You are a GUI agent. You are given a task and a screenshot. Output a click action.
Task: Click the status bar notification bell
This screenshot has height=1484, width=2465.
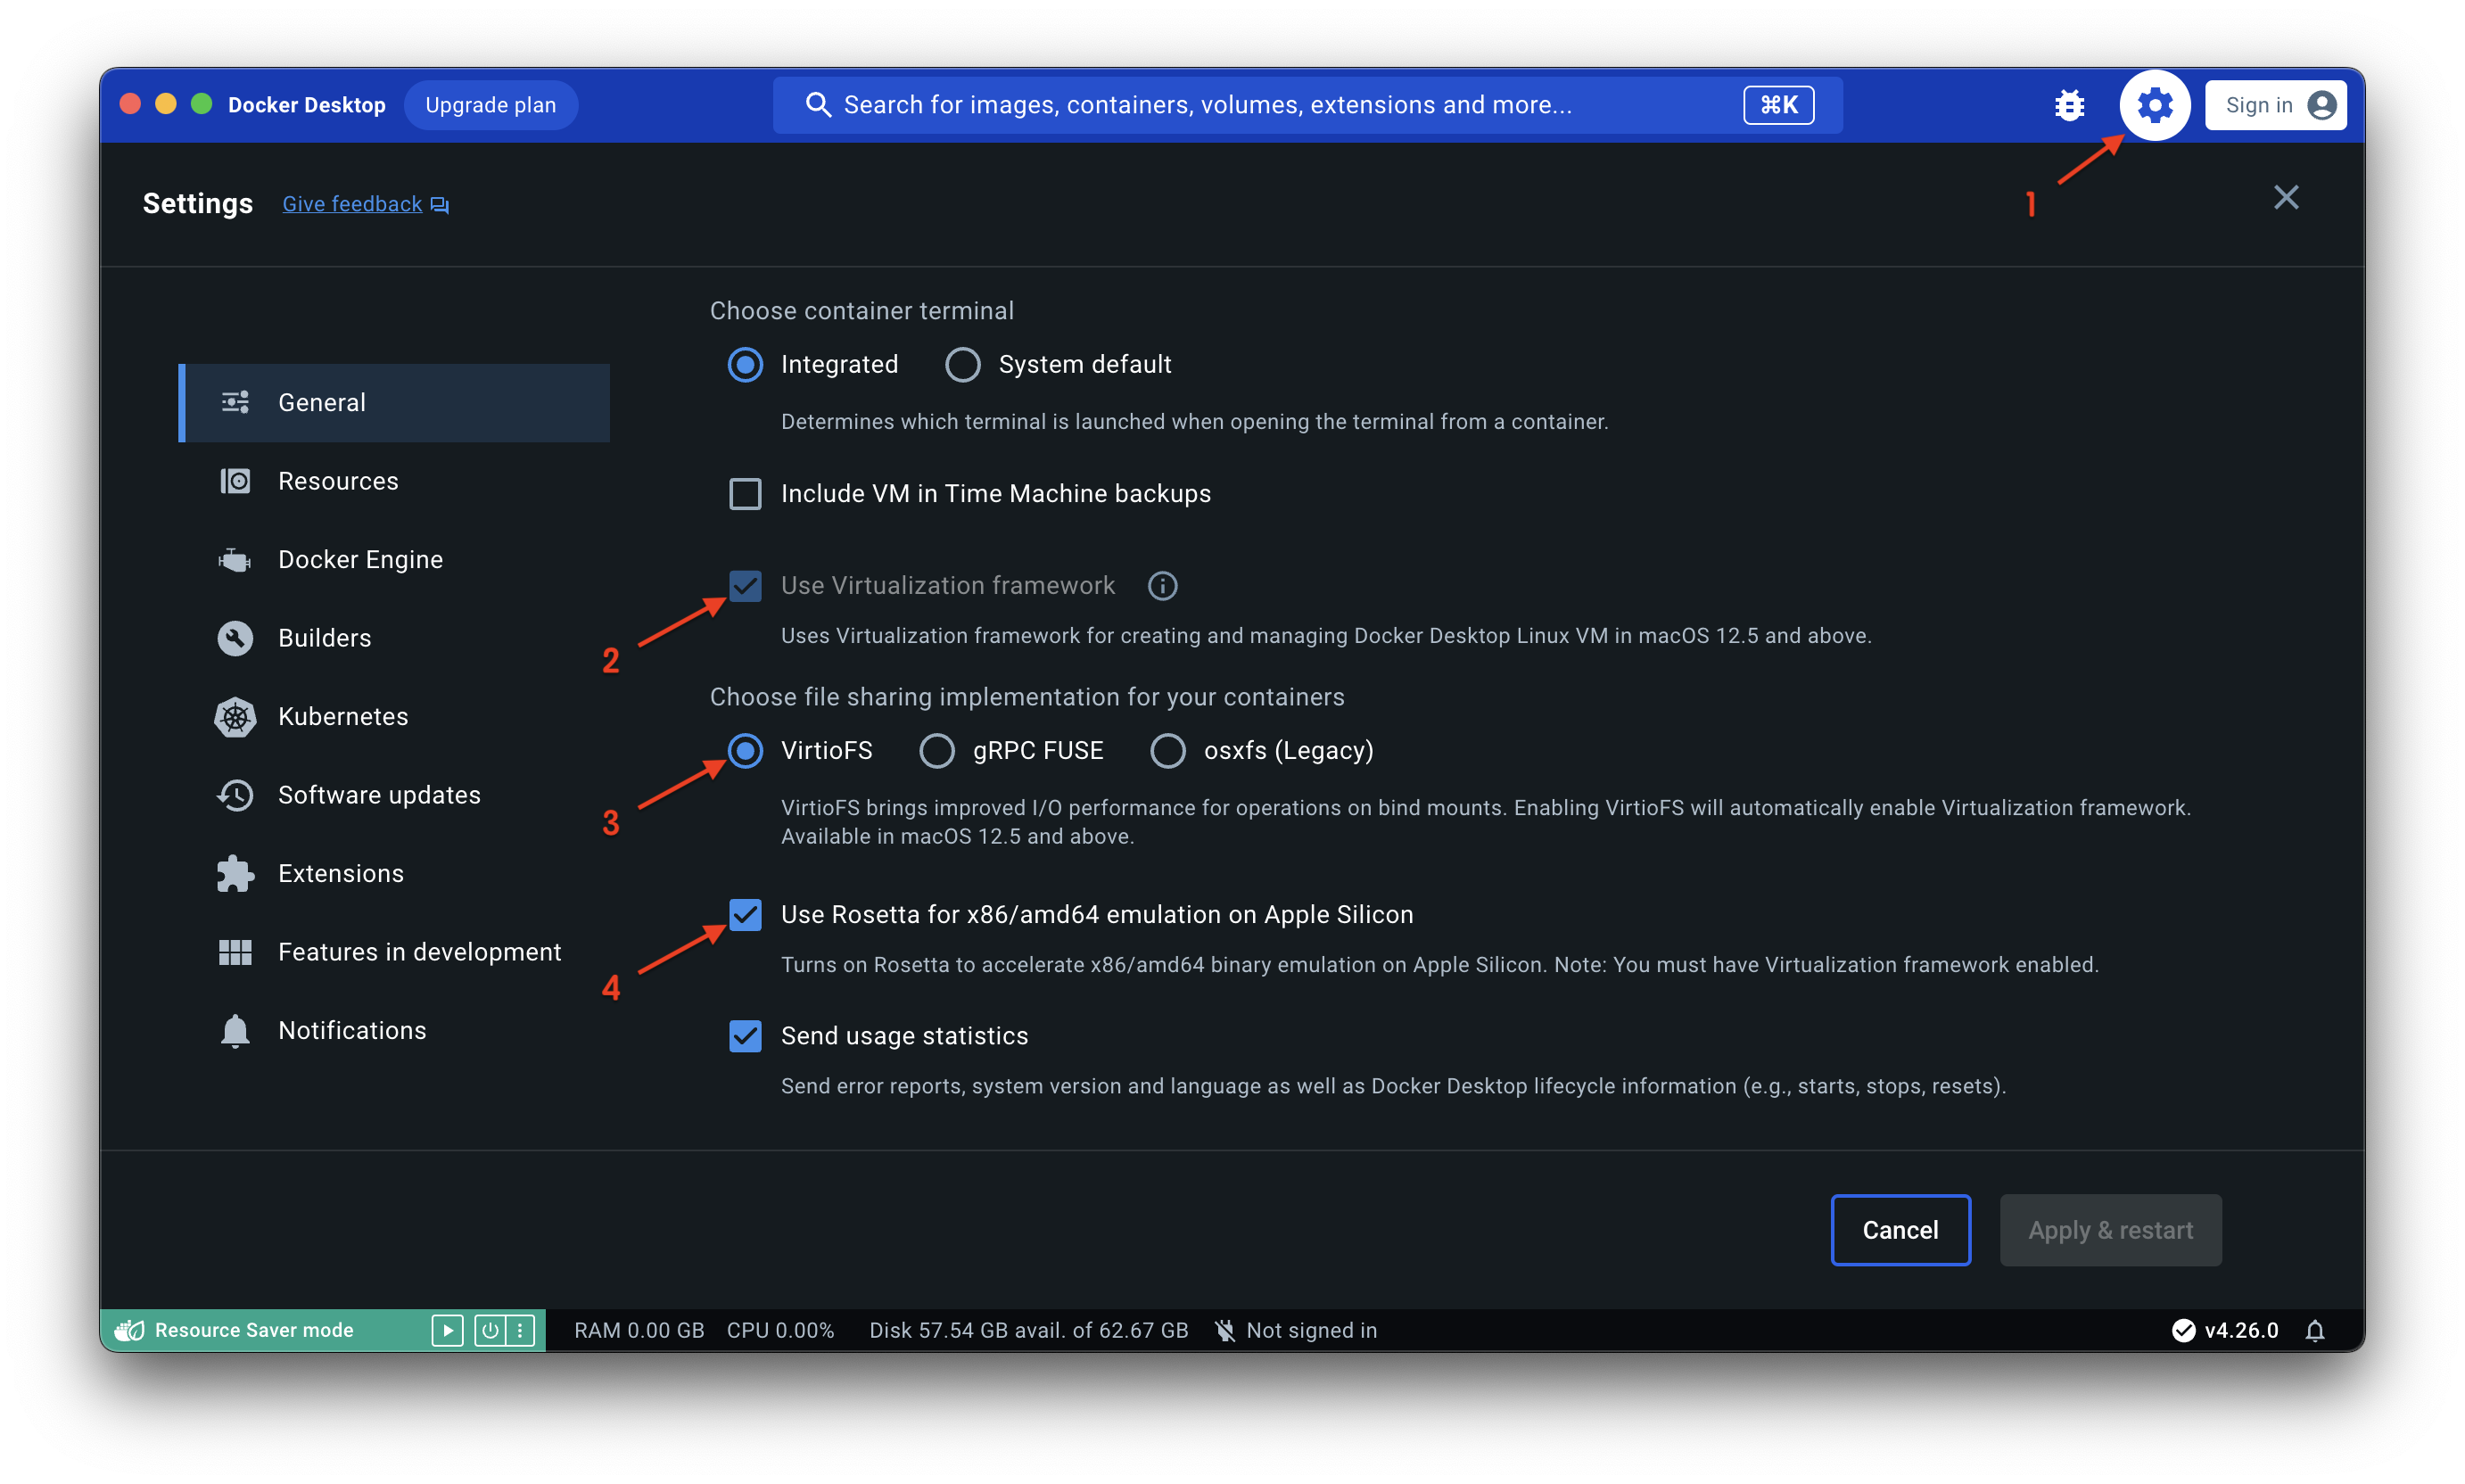pos(2315,1330)
